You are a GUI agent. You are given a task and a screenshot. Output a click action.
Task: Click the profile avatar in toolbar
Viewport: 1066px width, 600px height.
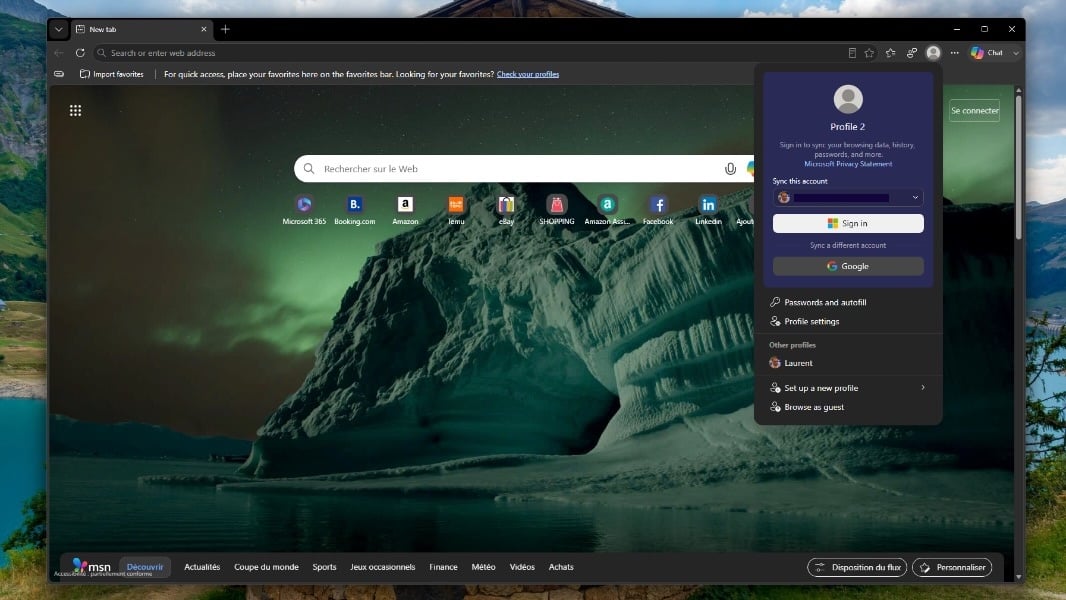point(933,53)
